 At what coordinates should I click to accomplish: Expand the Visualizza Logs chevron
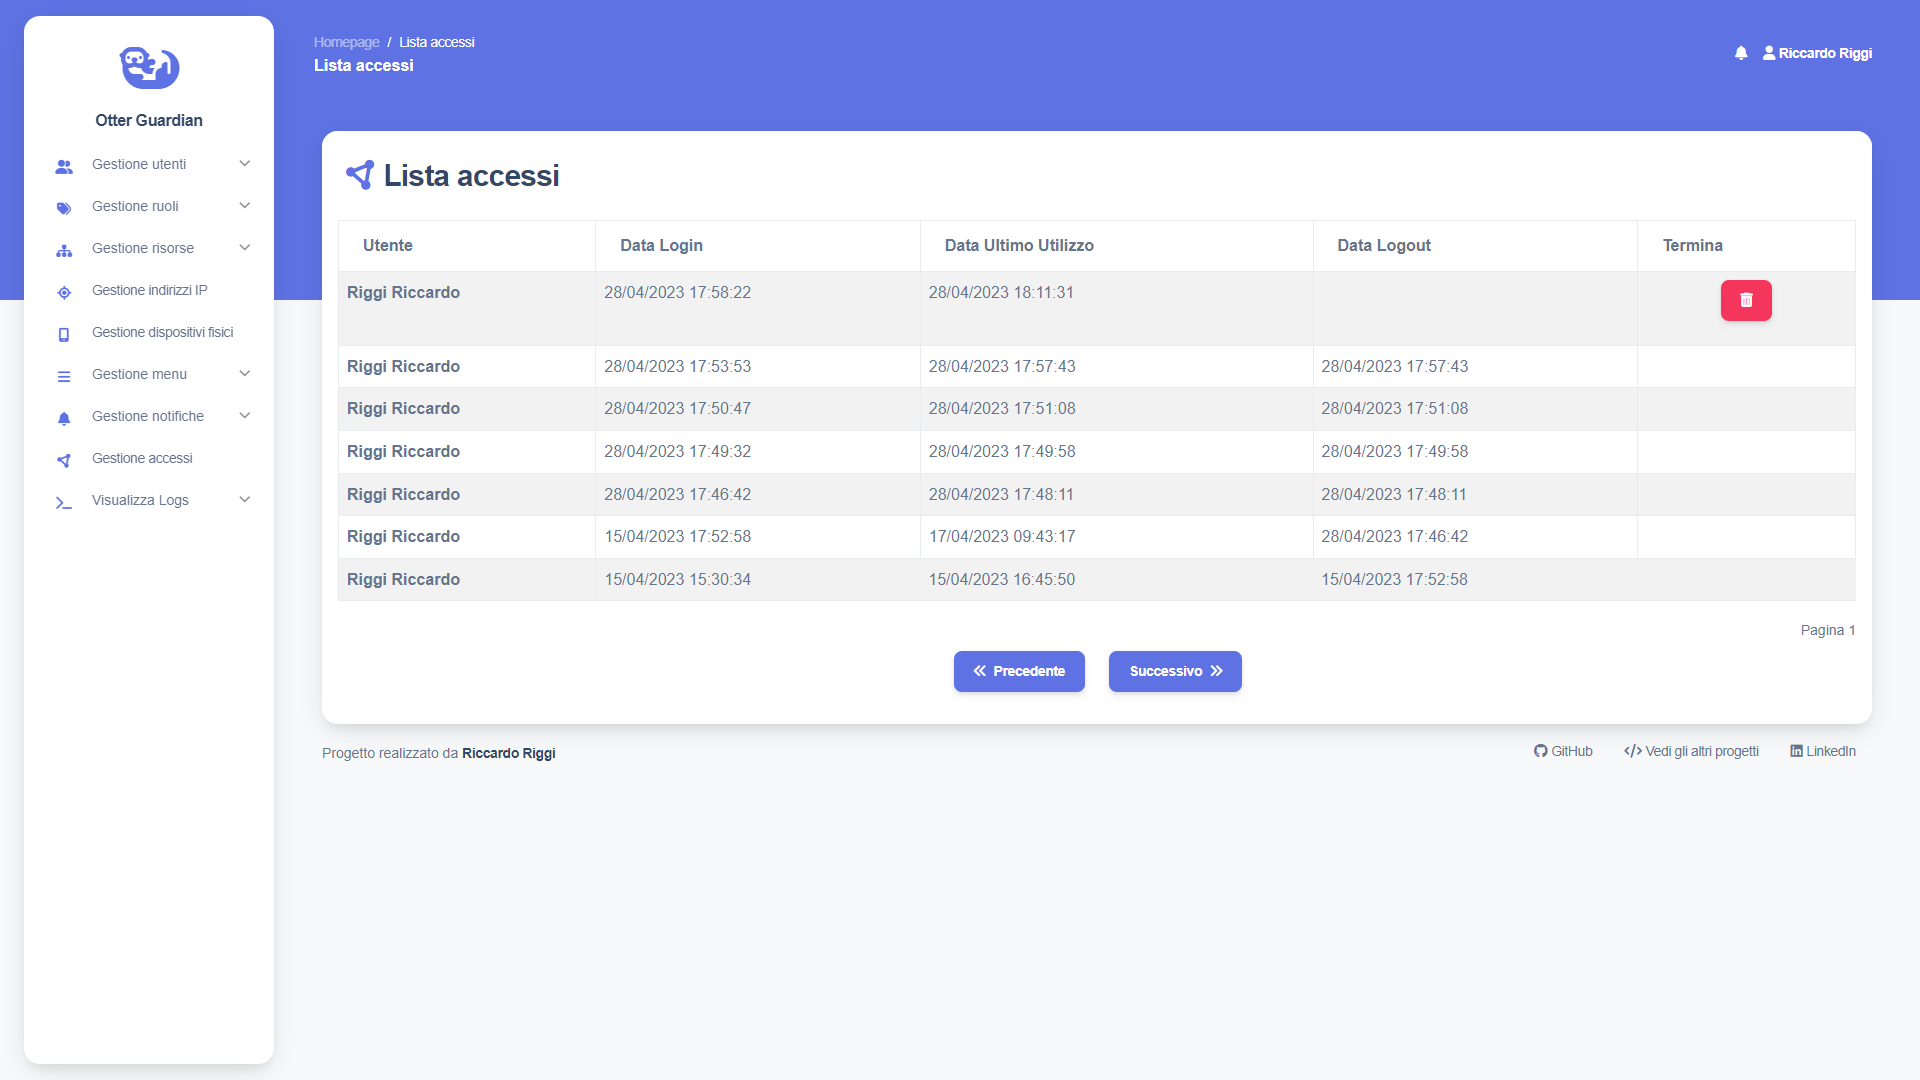coord(244,500)
